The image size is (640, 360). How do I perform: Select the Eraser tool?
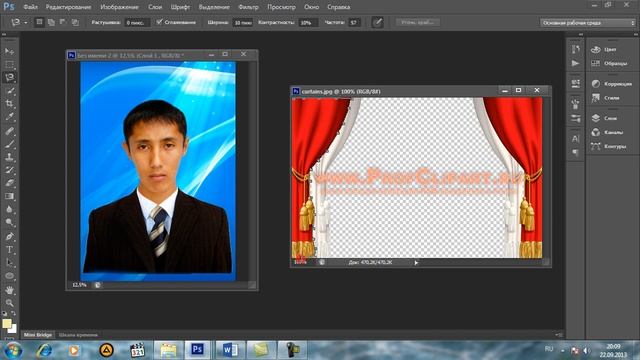coord(9,183)
